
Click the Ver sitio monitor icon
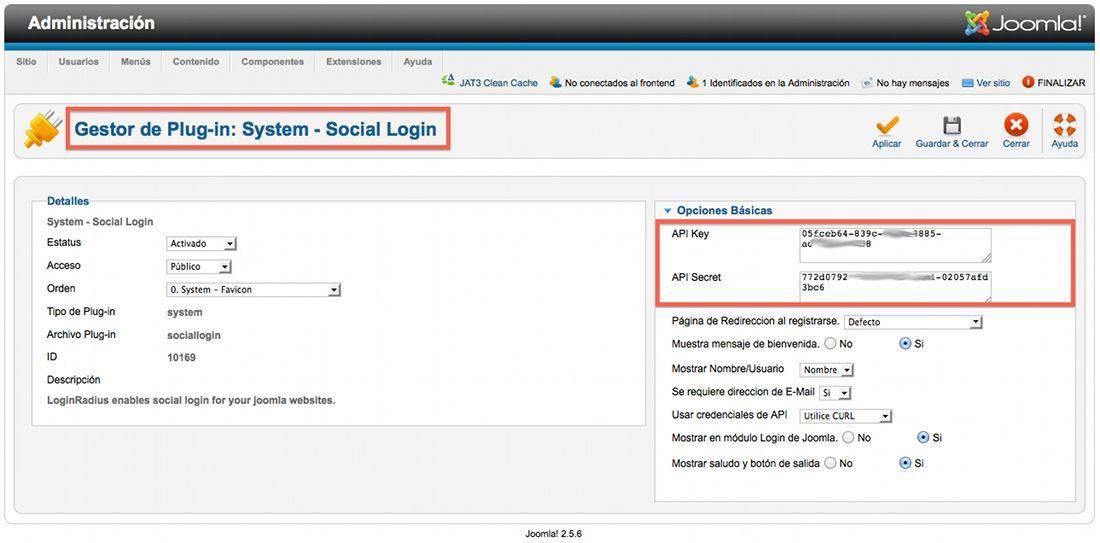tap(967, 83)
